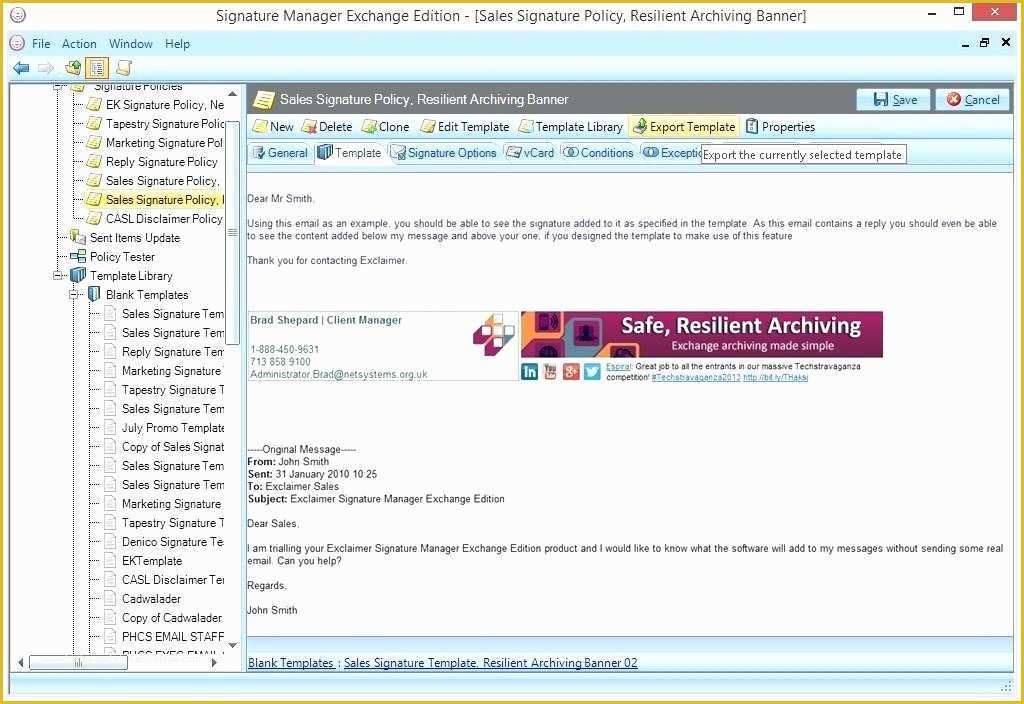This screenshot has height=704, width=1024.
Task: Open policy Properties
Action: (x=780, y=127)
